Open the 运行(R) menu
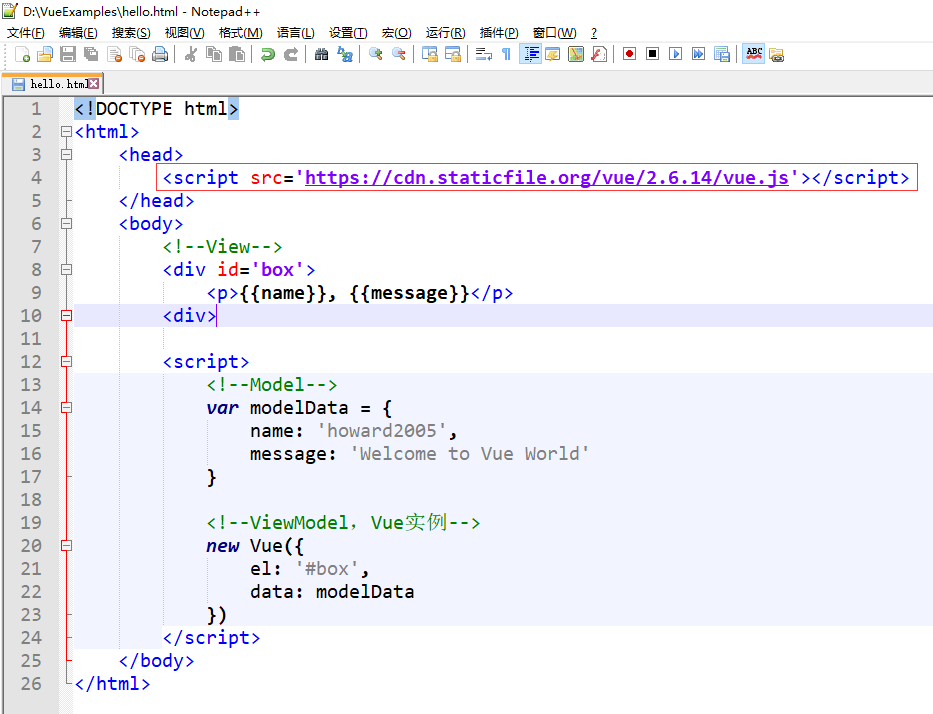The image size is (933, 714). coord(445,33)
